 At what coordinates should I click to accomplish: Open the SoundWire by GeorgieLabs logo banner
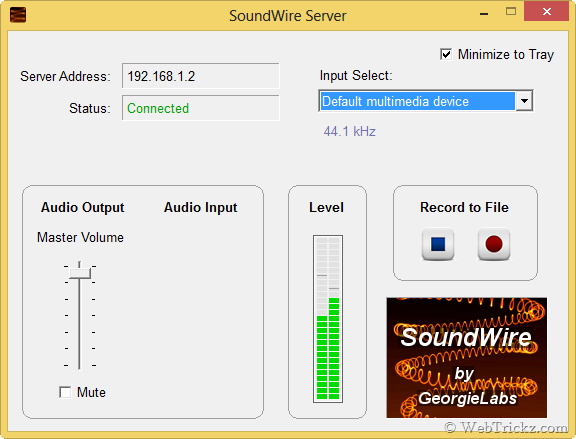(467, 357)
